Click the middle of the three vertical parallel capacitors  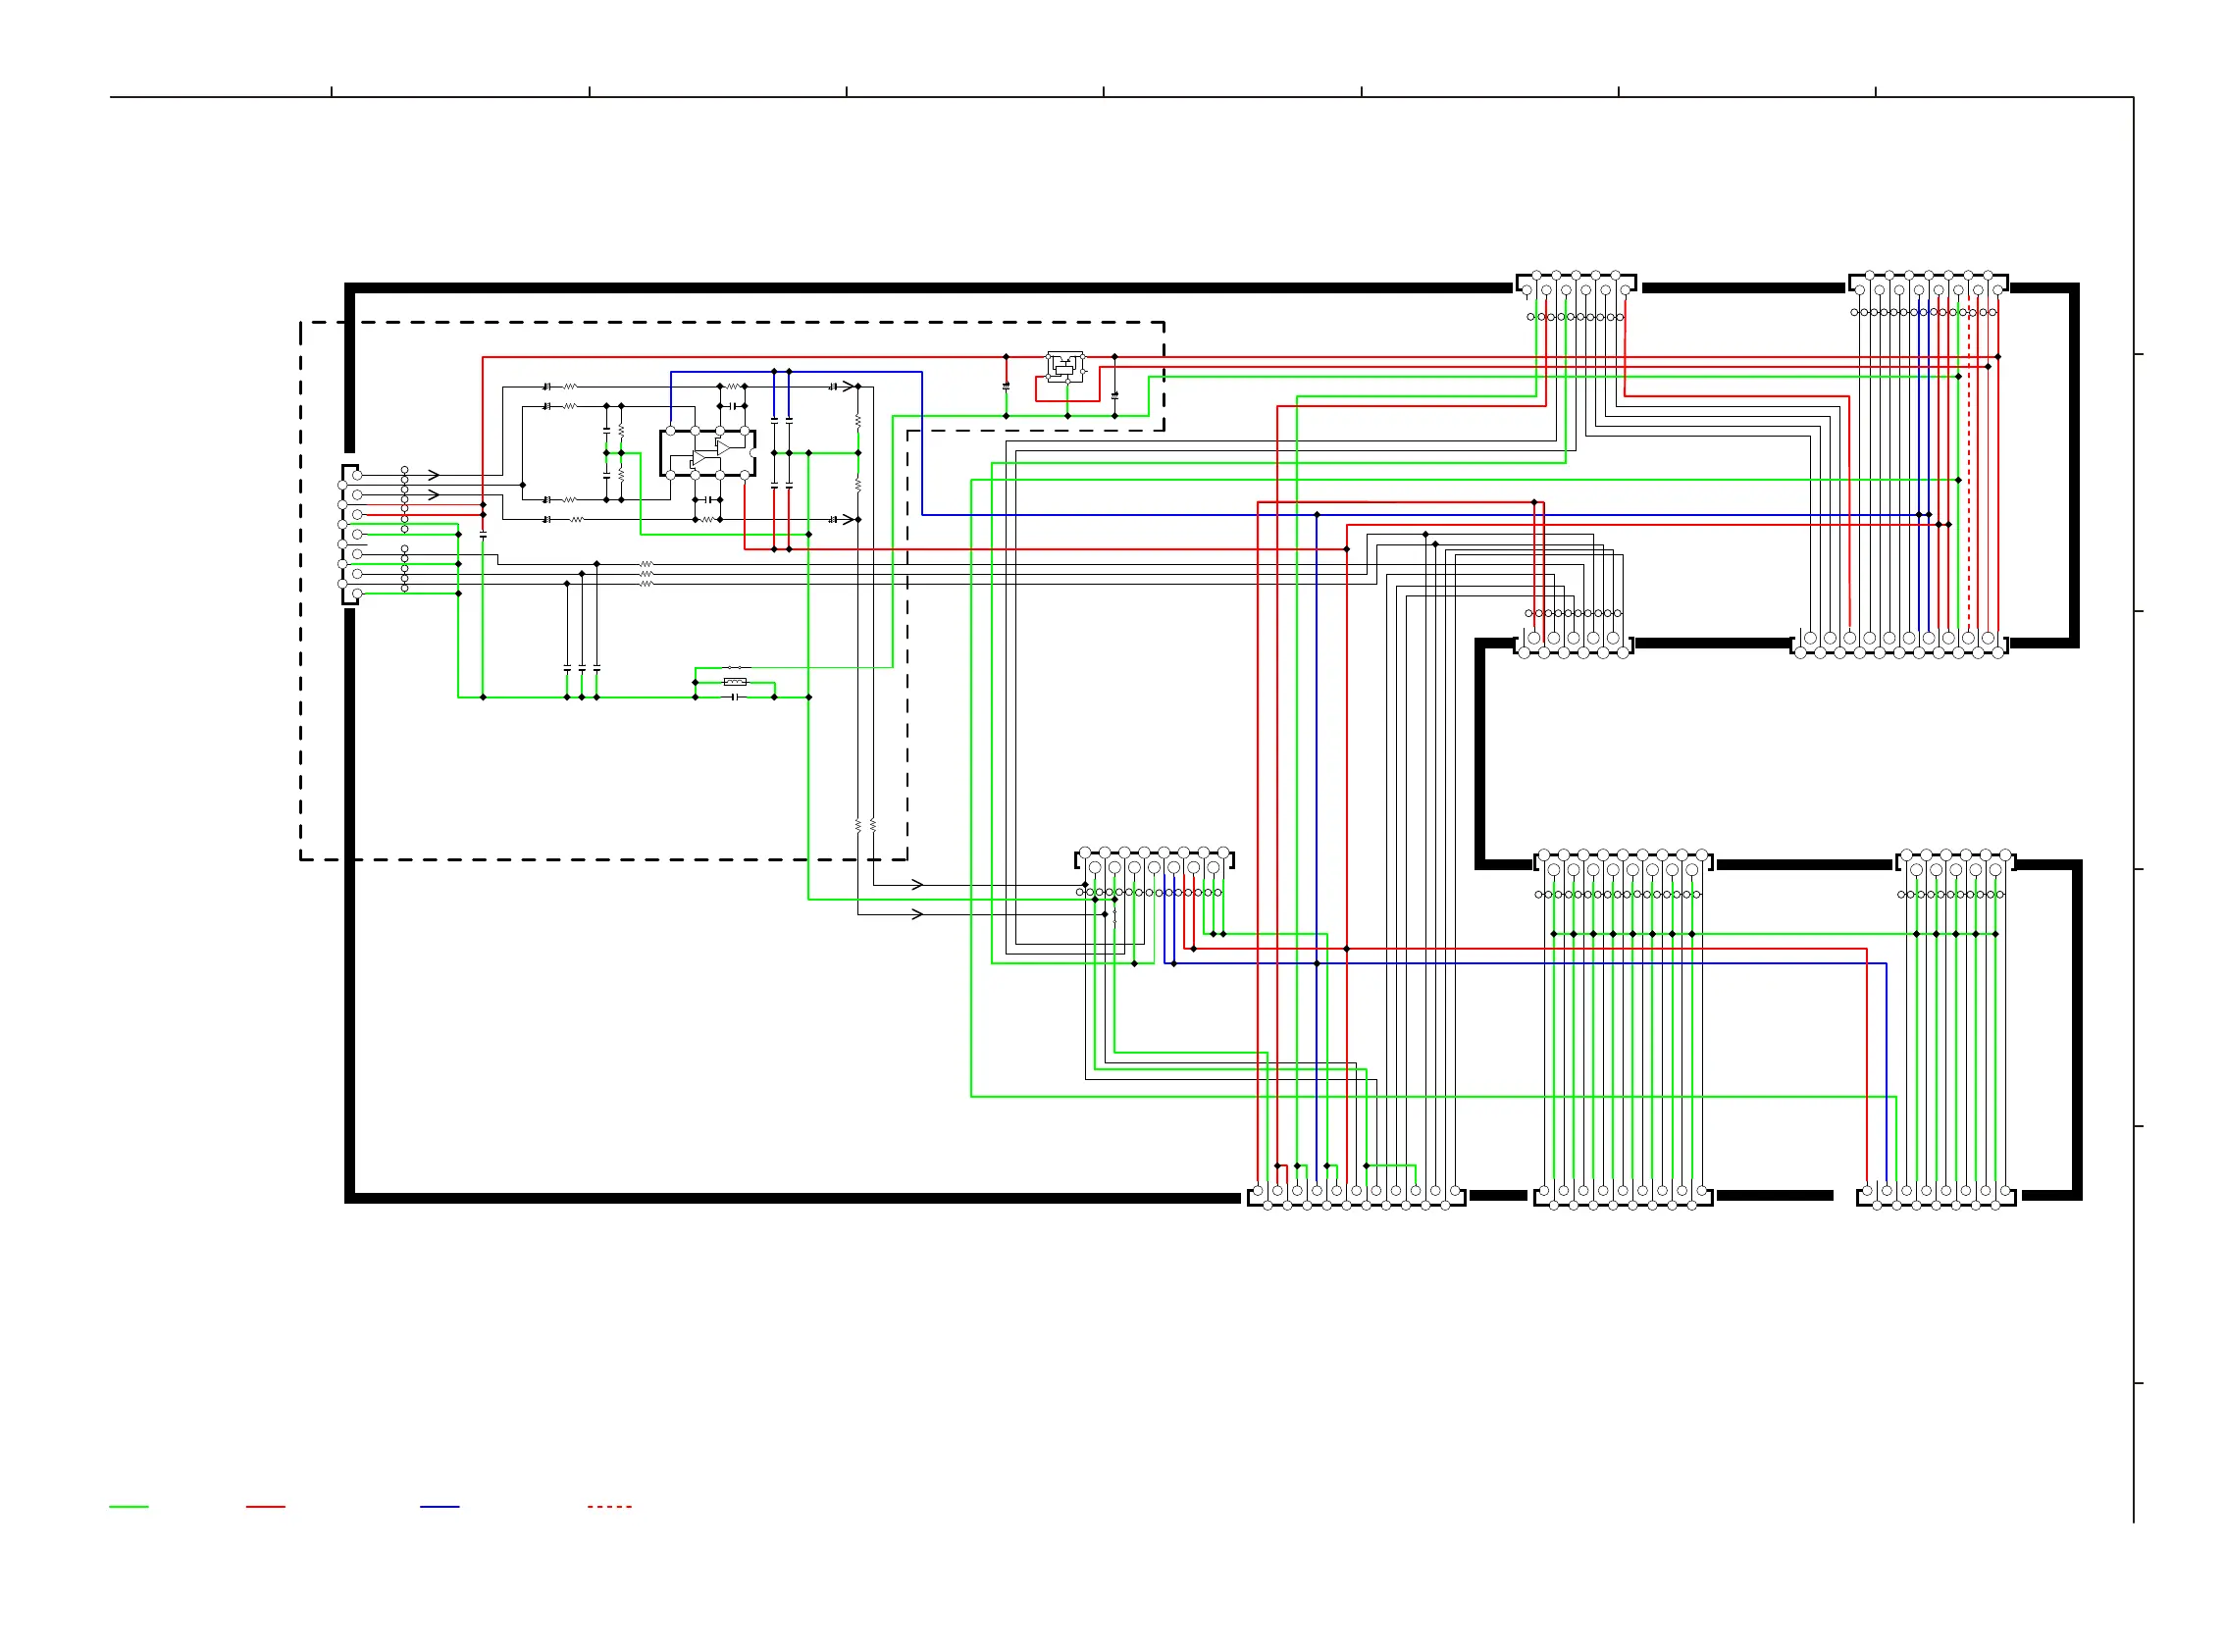tap(582, 667)
